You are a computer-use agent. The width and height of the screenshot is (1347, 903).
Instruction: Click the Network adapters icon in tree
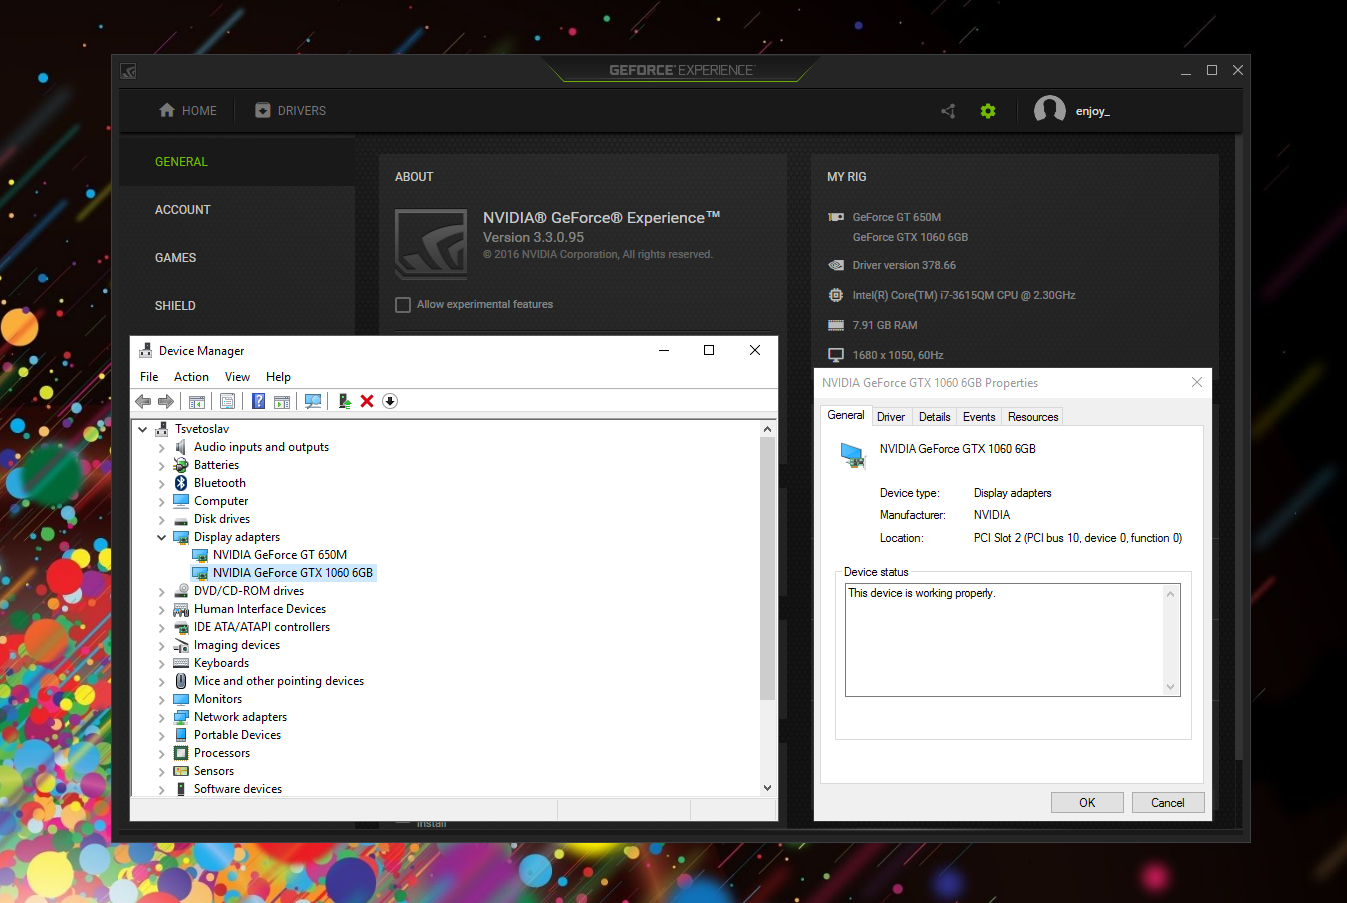tap(181, 717)
